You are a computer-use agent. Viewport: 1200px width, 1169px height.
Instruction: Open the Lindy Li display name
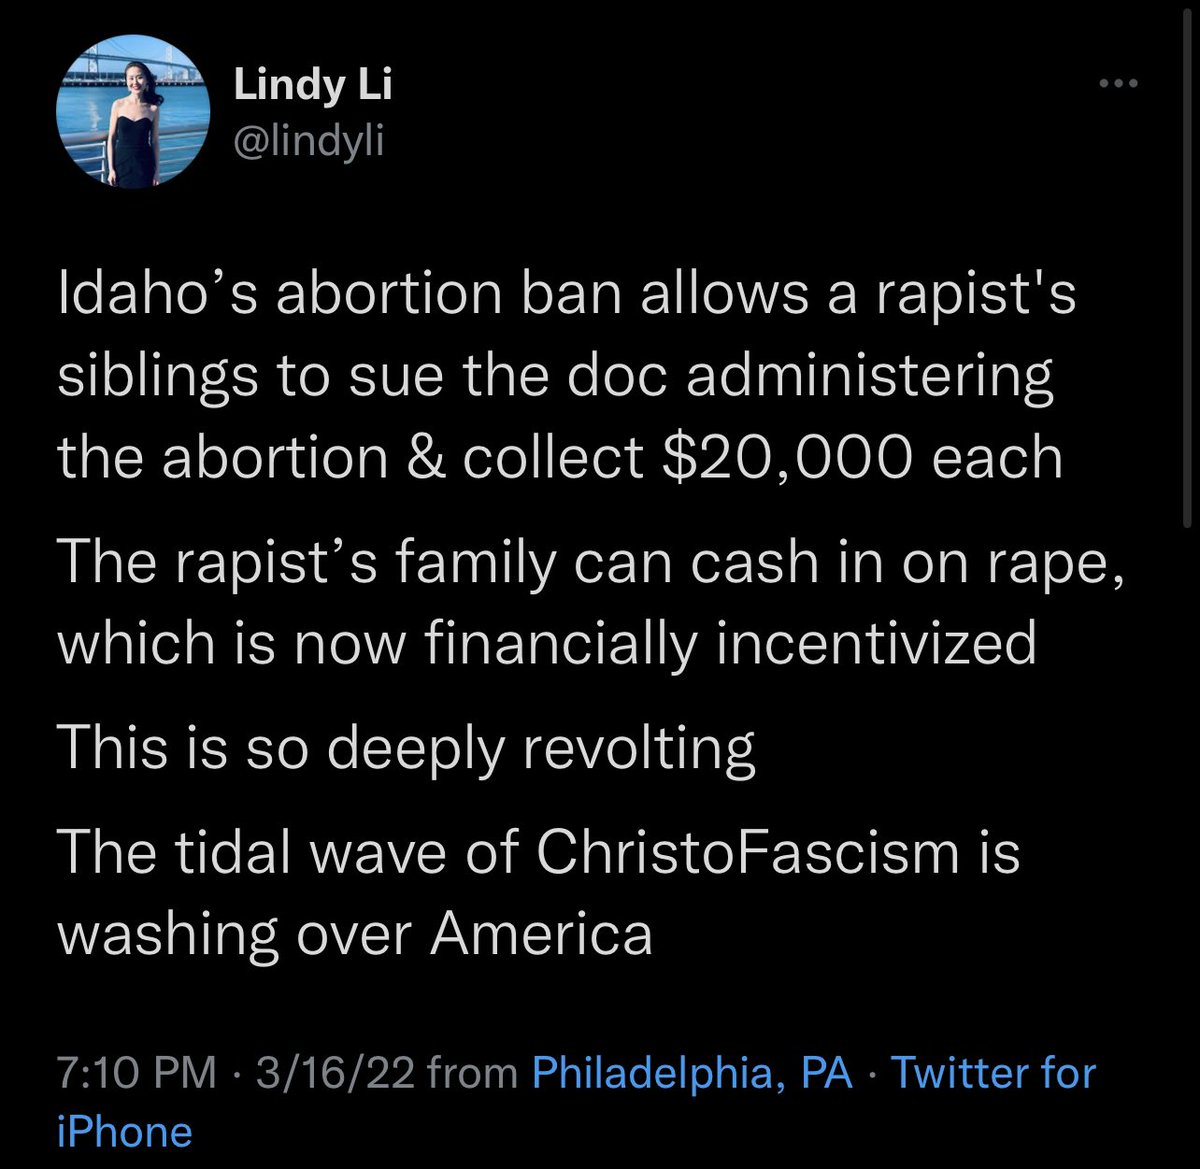[x=313, y=86]
